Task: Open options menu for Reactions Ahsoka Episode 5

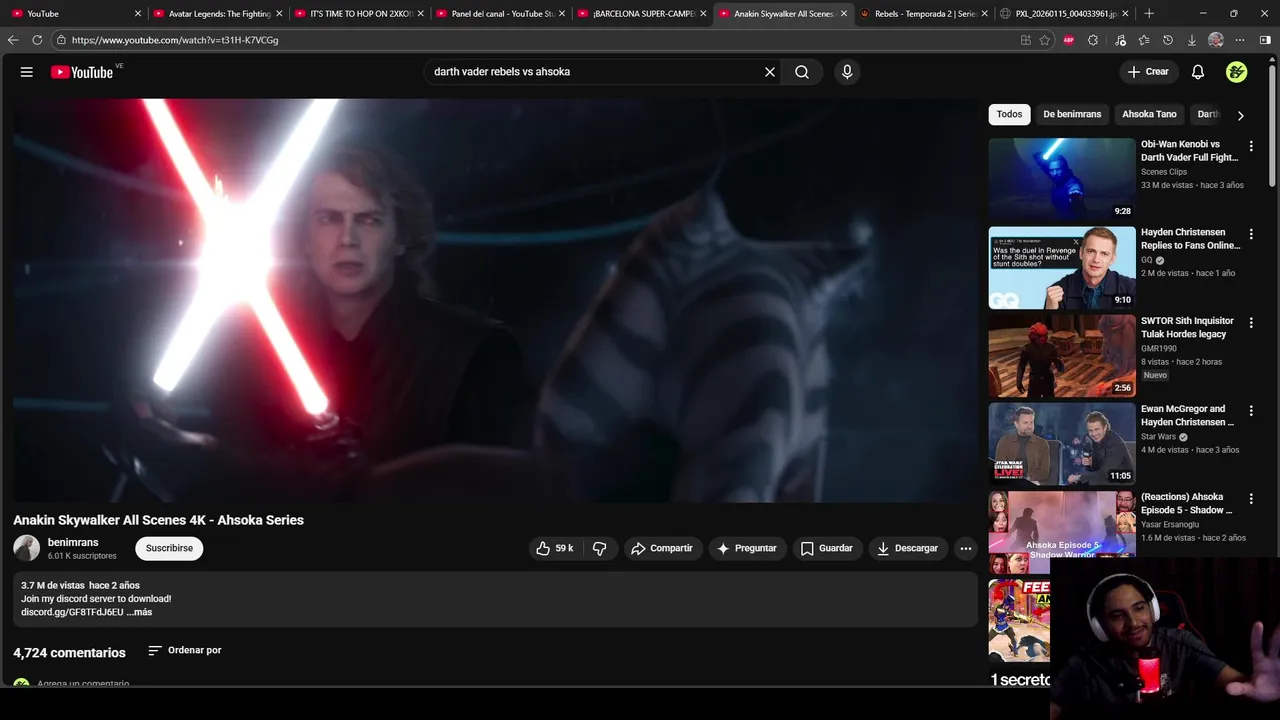Action: 1251,498
